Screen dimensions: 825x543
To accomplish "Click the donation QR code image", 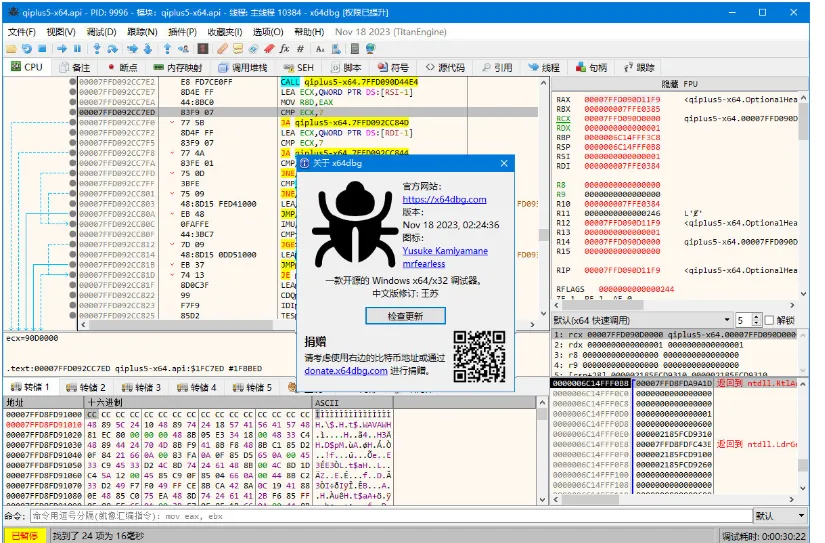I will tap(479, 356).
